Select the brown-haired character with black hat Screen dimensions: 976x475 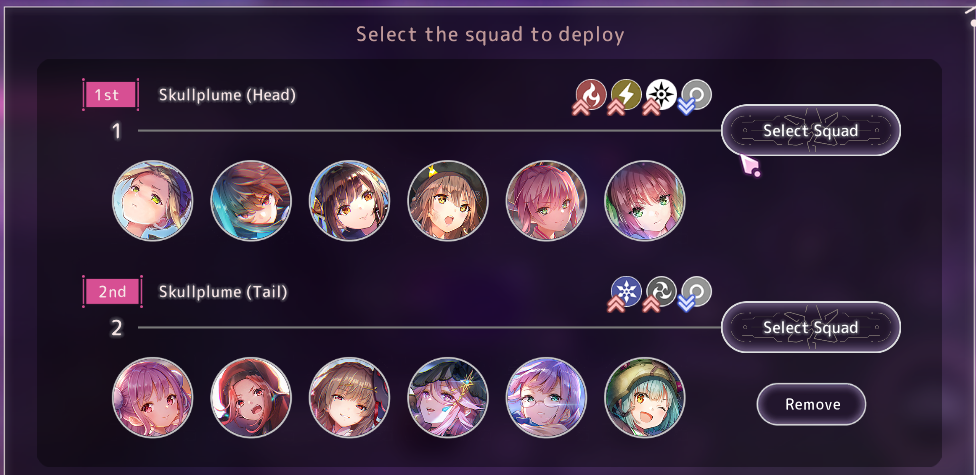point(448,200)
